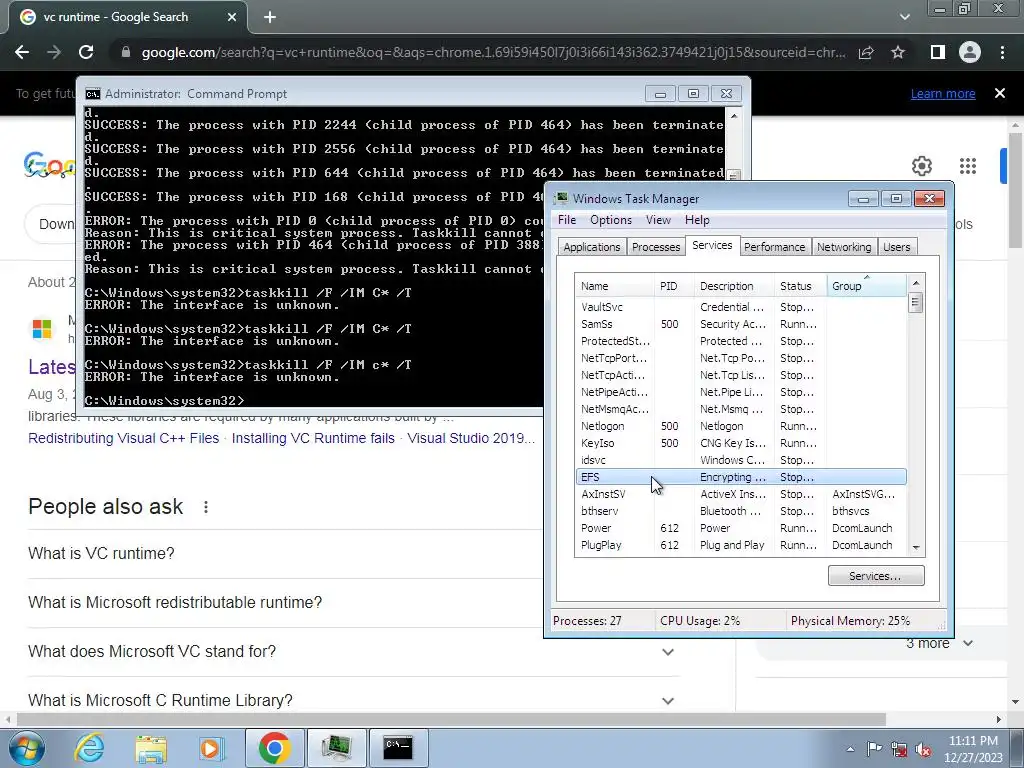
Task: Close the vc runtime Google Search tab
Action: coord(232,17)
